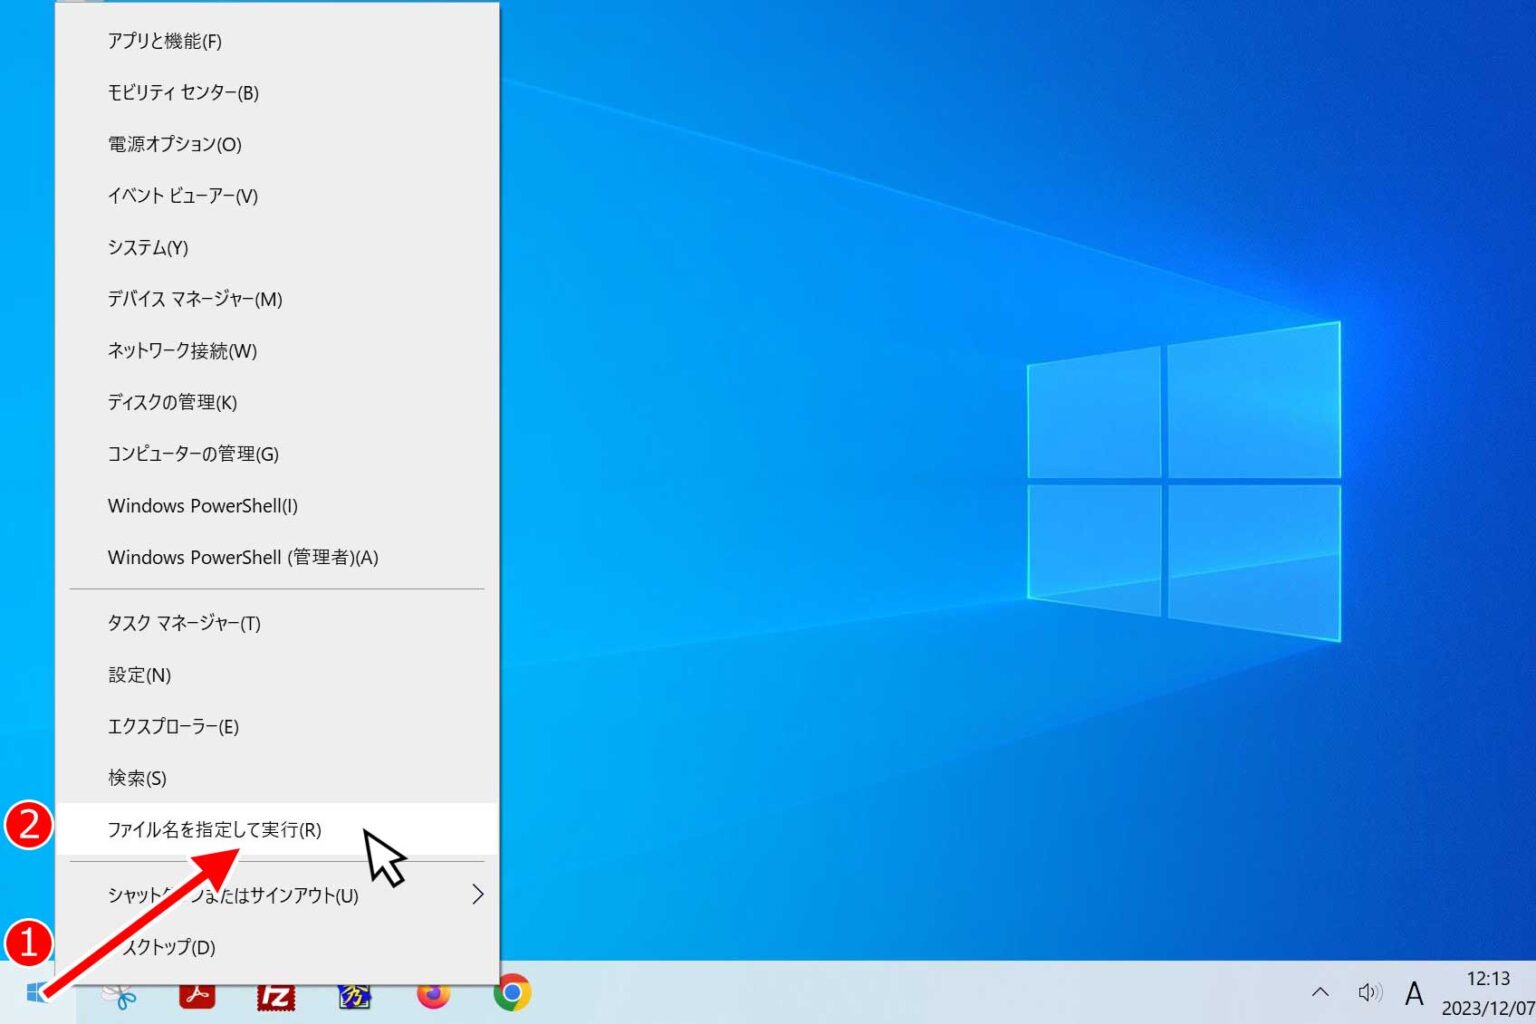Screen dimensions: 1536x1024
Task: Open エクスプローラー
Action: [172, 726]
